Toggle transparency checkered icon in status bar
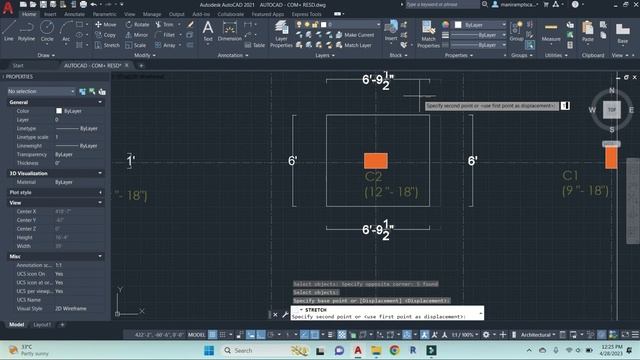The height and width of the screenshot is (360, 640). pos(342,335)
